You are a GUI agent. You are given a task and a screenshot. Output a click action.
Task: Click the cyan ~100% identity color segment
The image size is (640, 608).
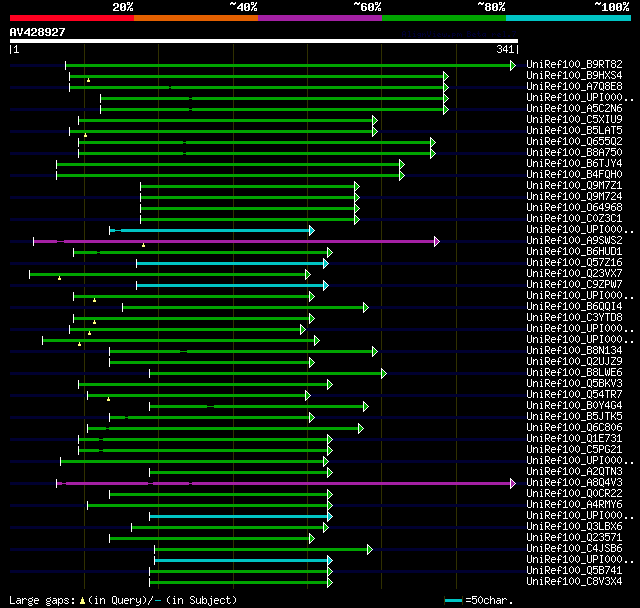point(569,18)
